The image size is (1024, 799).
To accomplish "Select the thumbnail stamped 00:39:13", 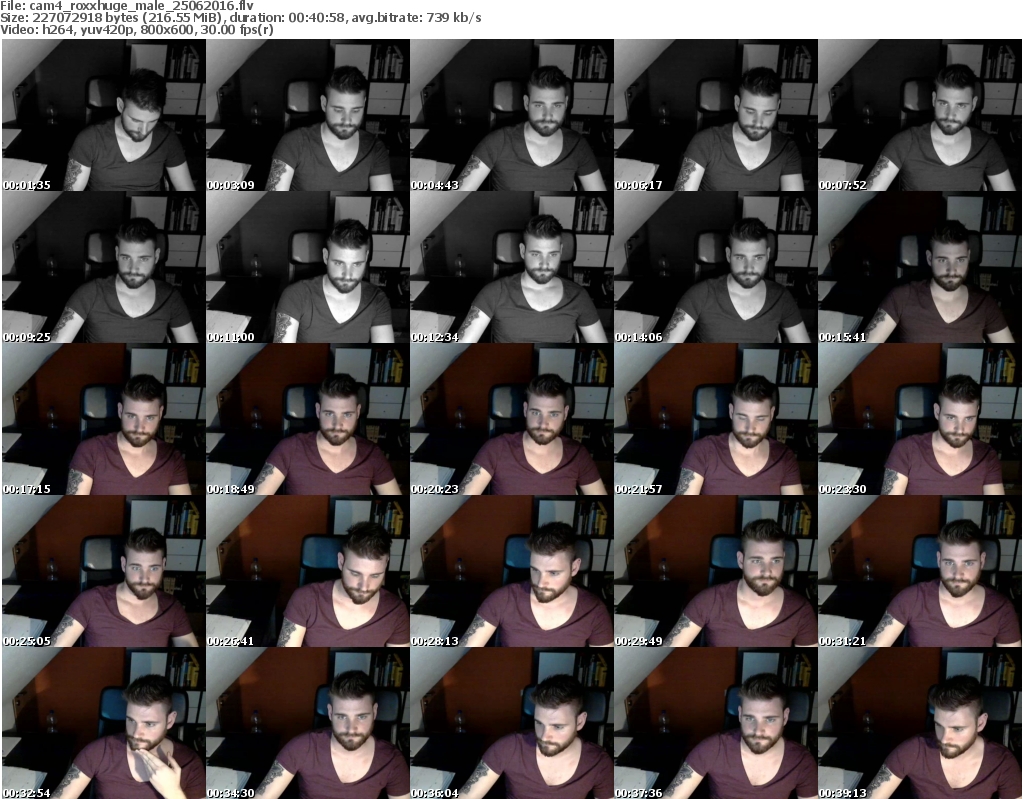I will click(x=920, y=723).
